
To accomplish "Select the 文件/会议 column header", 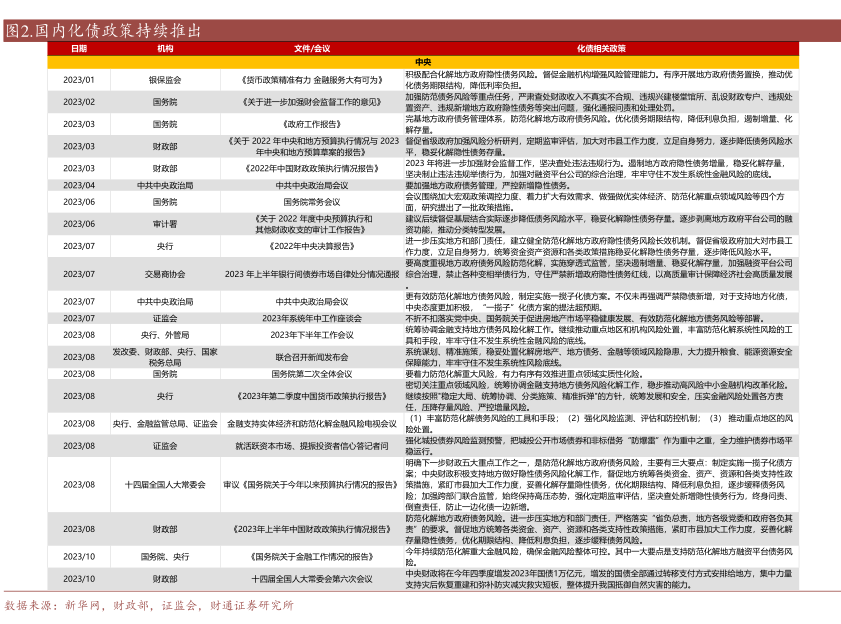I will tap(312, 48).
